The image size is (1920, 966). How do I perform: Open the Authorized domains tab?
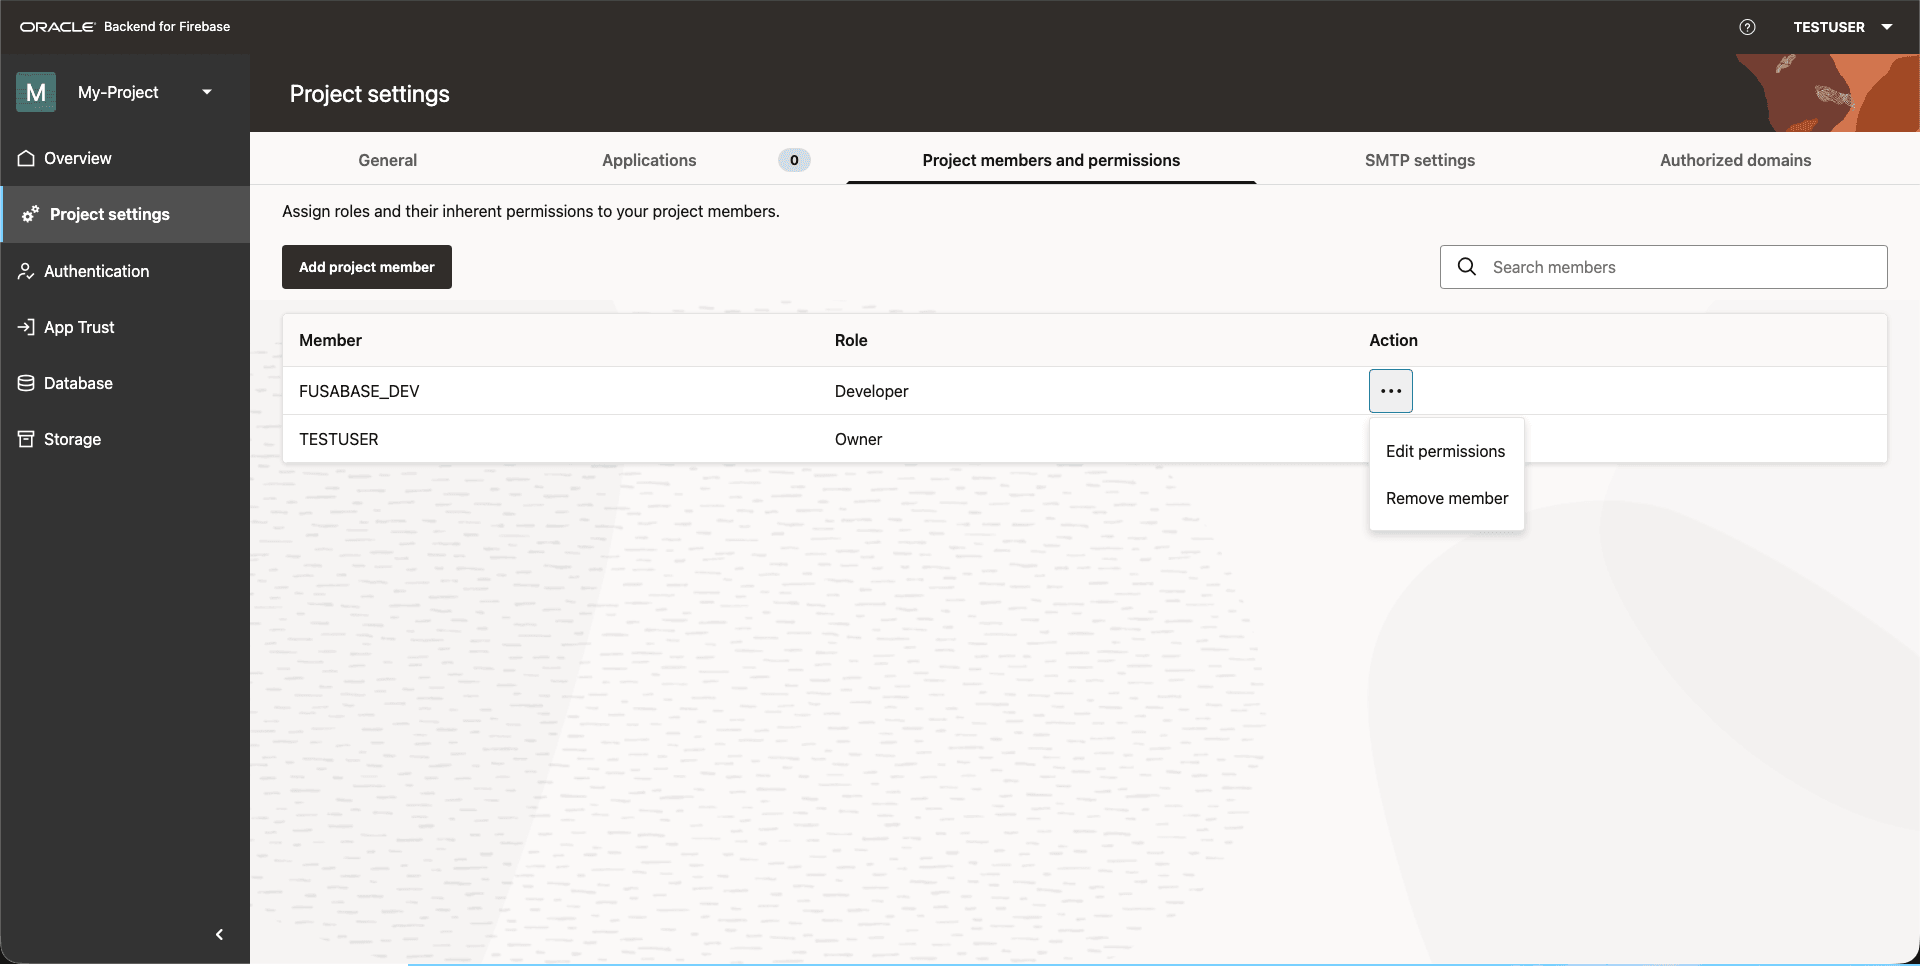pos(1736,160)
